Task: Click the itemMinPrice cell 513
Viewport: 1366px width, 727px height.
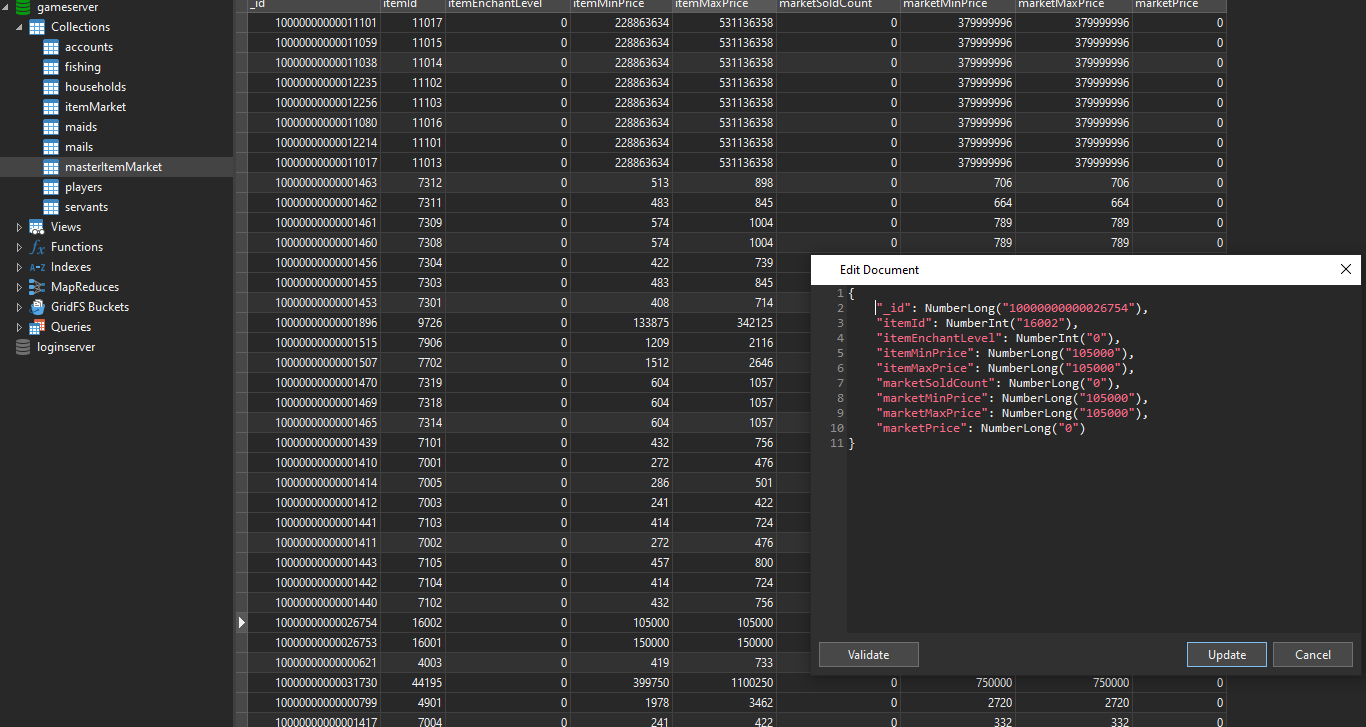Action: coord(620,183)
